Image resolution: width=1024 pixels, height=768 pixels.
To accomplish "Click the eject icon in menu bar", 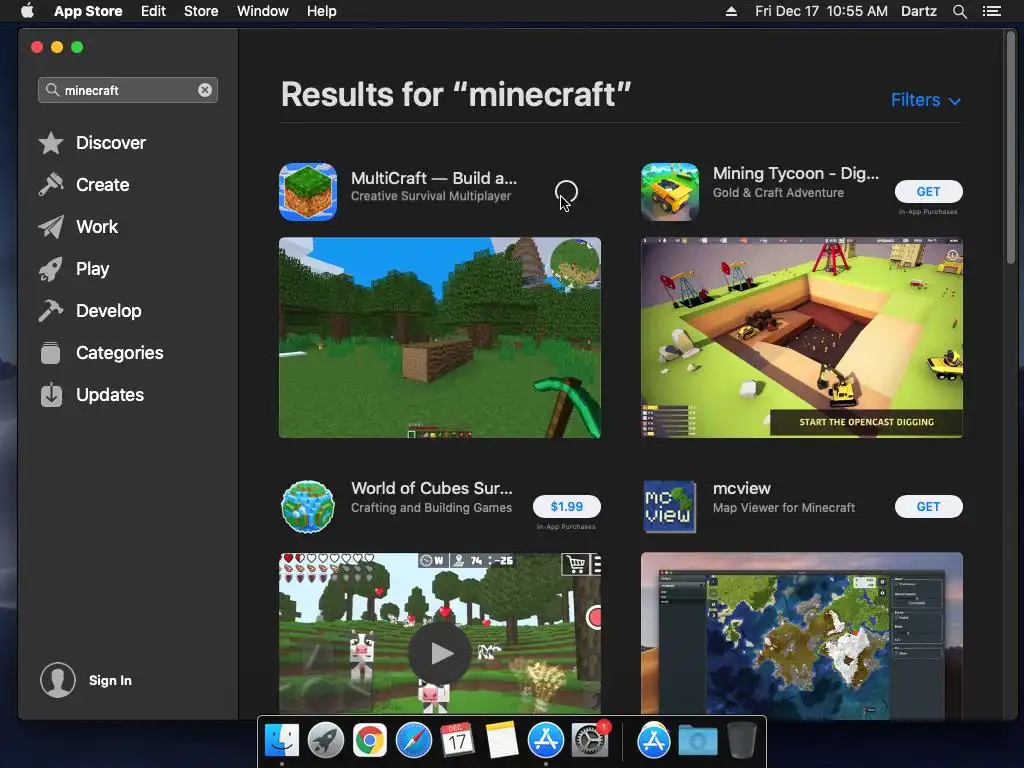I will coord(731,11).
